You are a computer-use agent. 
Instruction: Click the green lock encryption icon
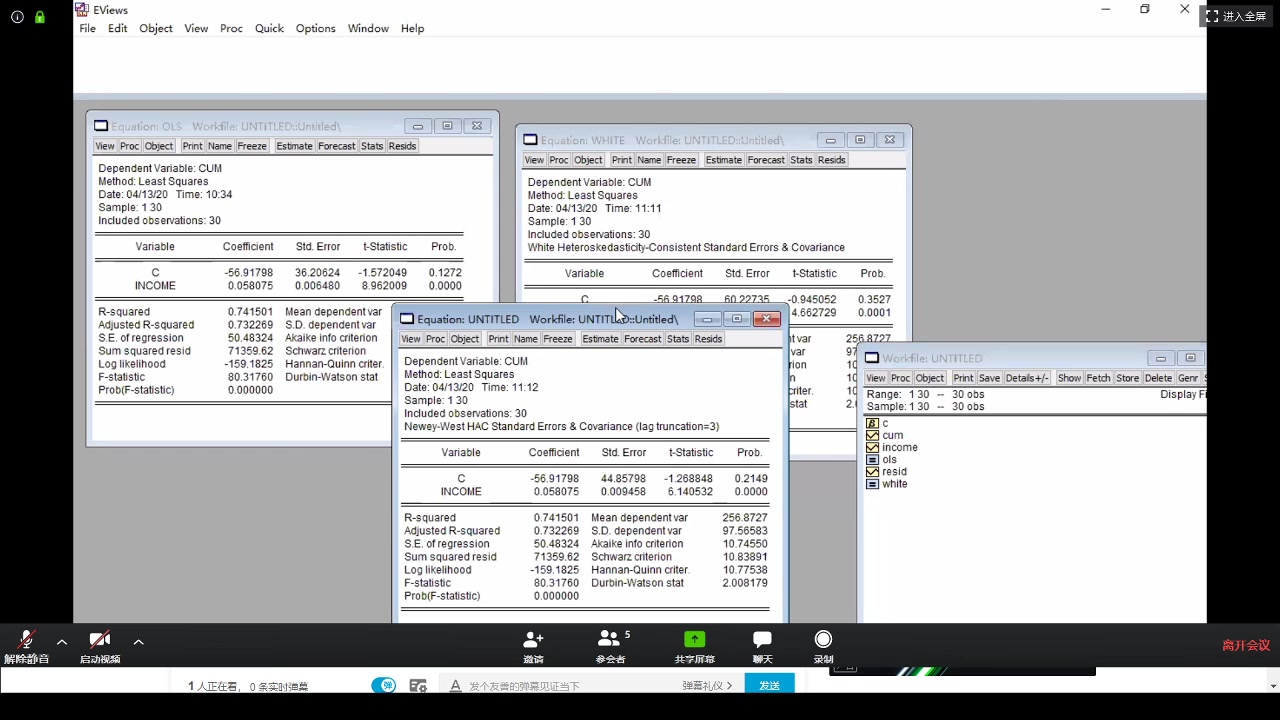pos(40,17)
